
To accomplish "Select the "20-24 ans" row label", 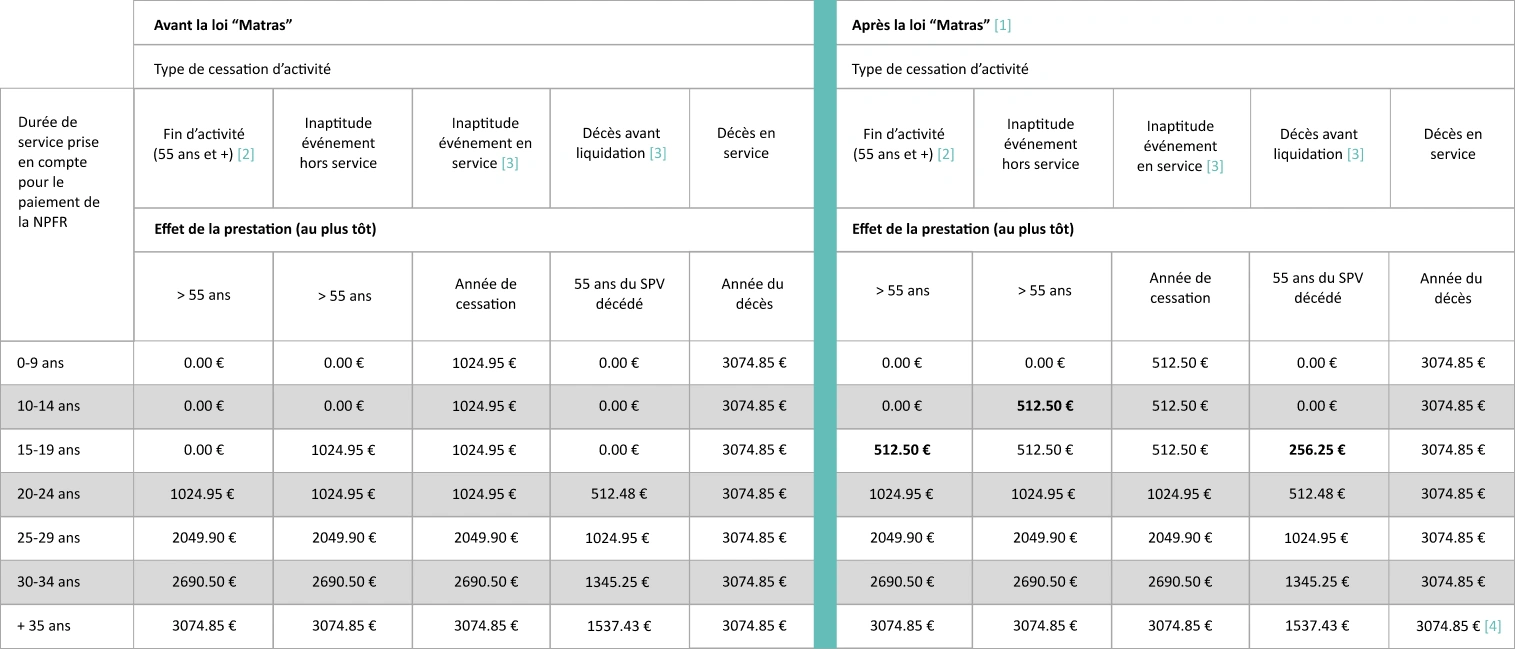I will tap(48, 494).
